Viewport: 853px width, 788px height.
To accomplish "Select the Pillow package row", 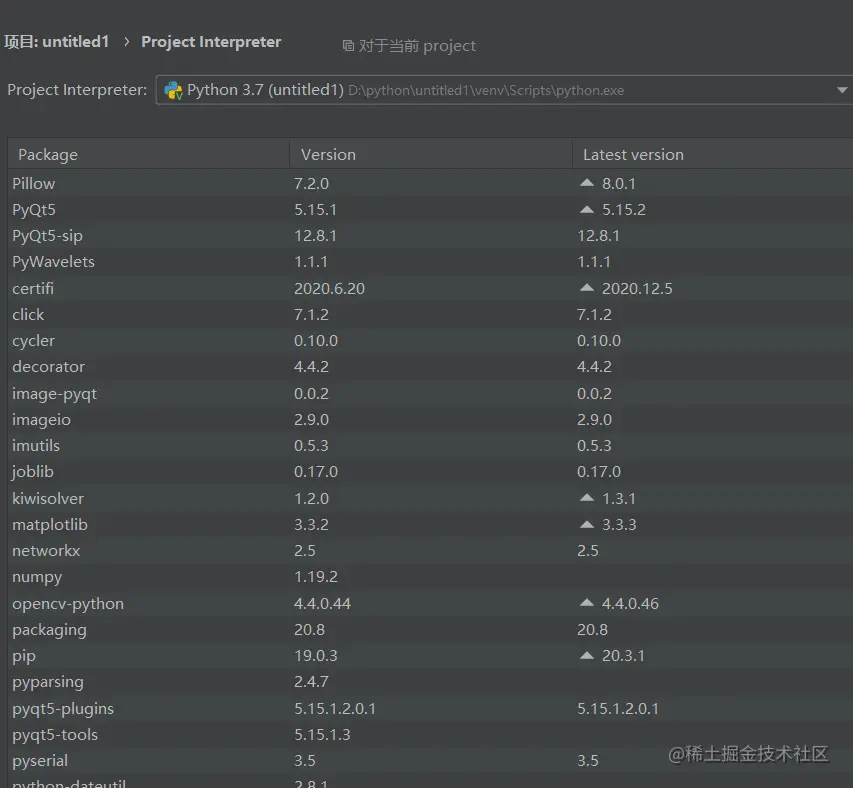I will tap(430, 183).
